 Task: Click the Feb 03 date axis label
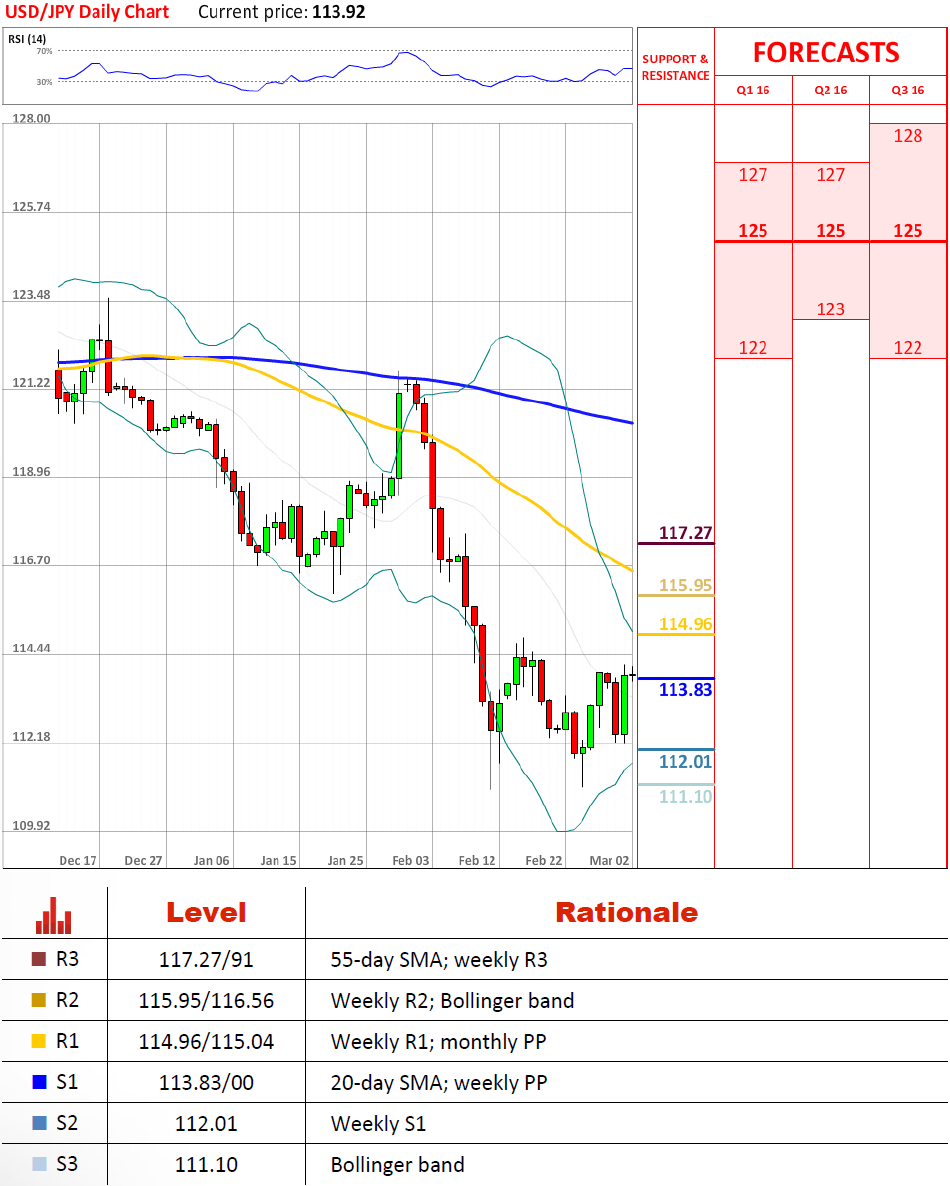(x=411, y=861)
